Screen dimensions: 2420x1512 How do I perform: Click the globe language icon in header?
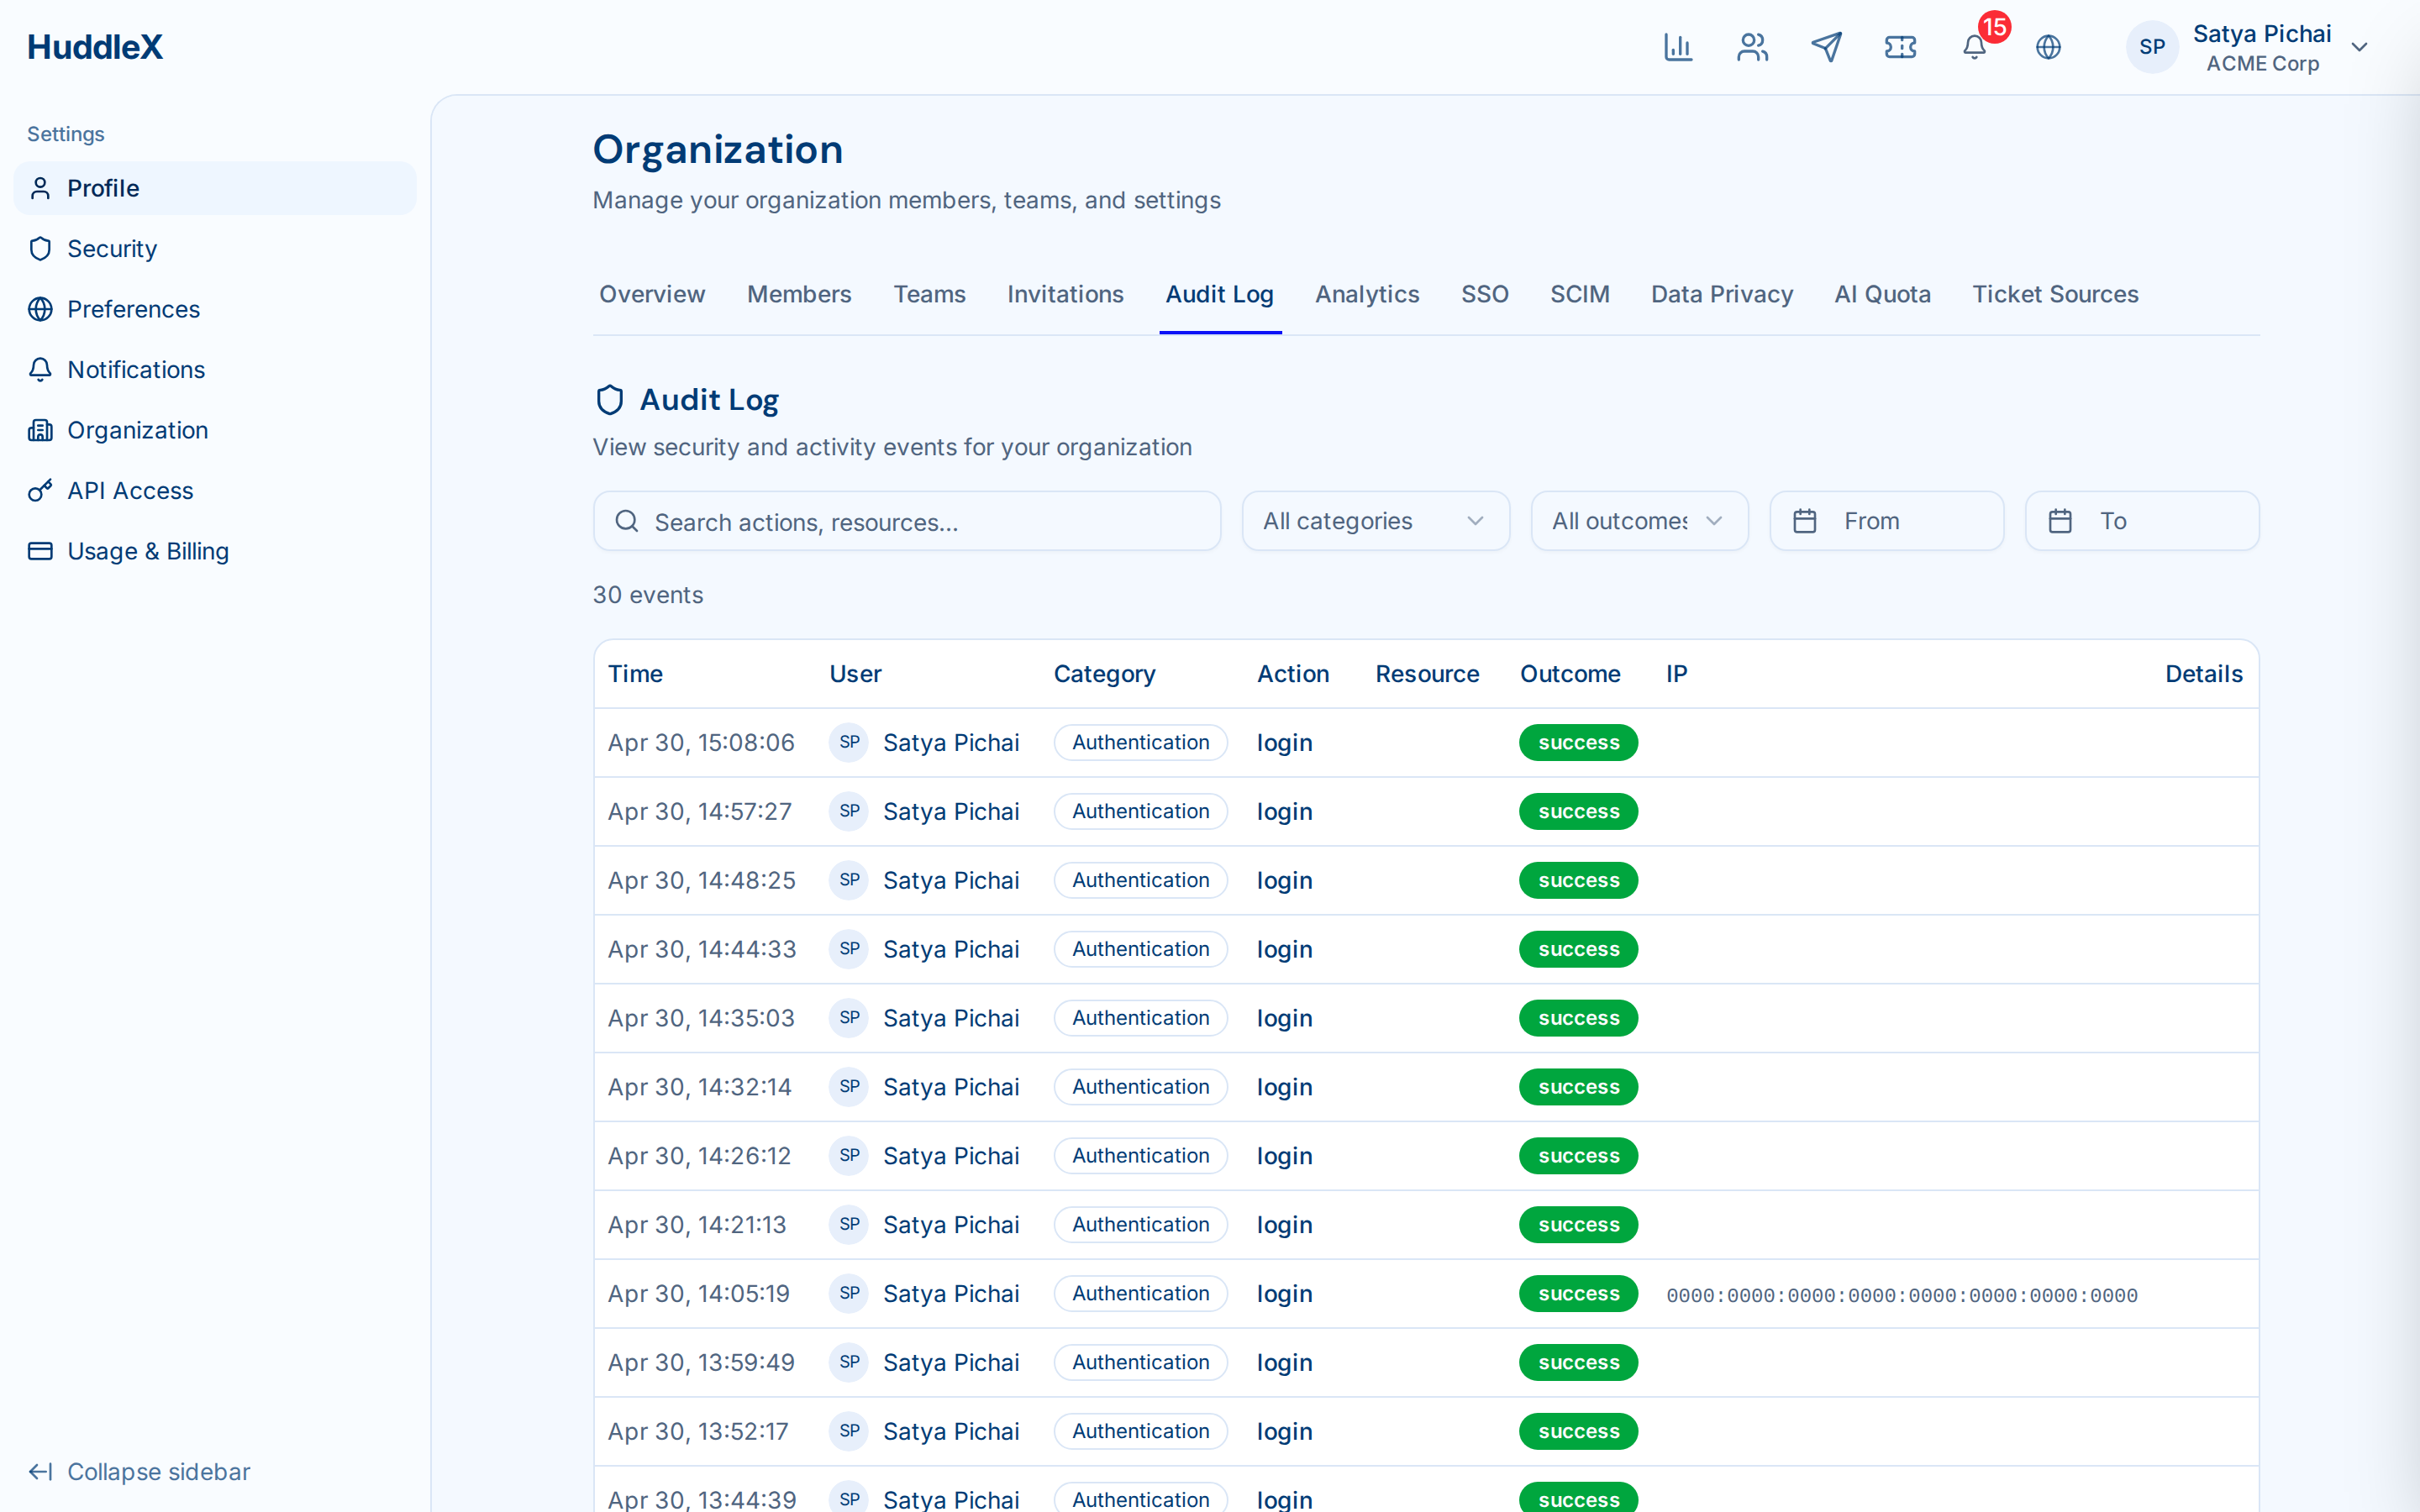pyautogui.click(x=2048, y=47)
